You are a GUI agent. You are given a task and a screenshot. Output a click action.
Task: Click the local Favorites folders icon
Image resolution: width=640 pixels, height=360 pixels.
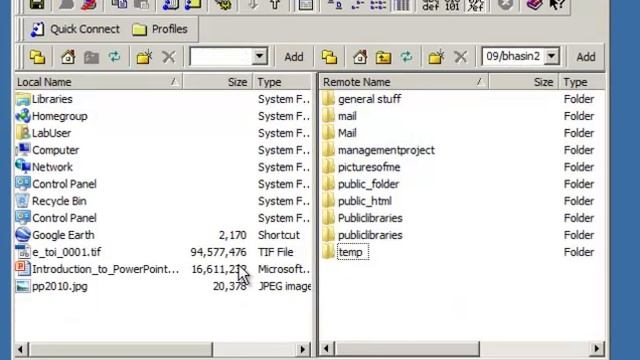[x=37, y=57]
